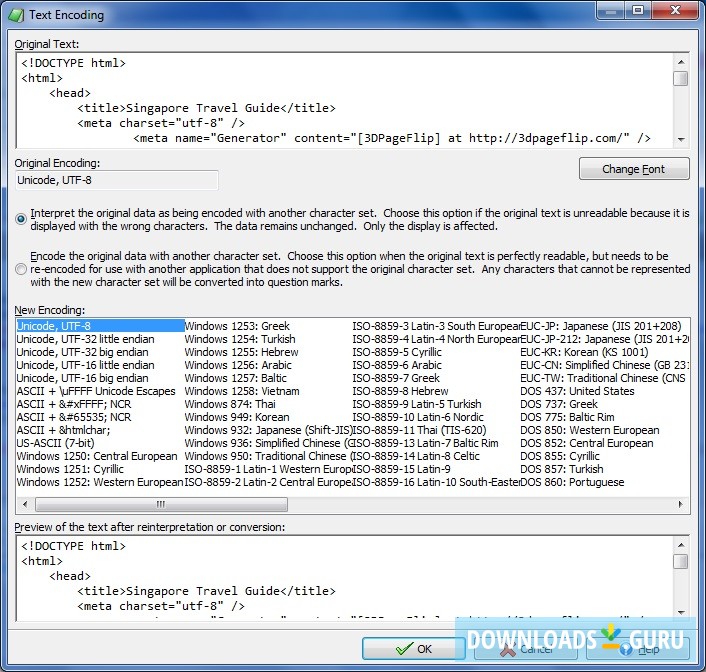
Task: Select Windows 1252: Western European
Action: (100, 482)
